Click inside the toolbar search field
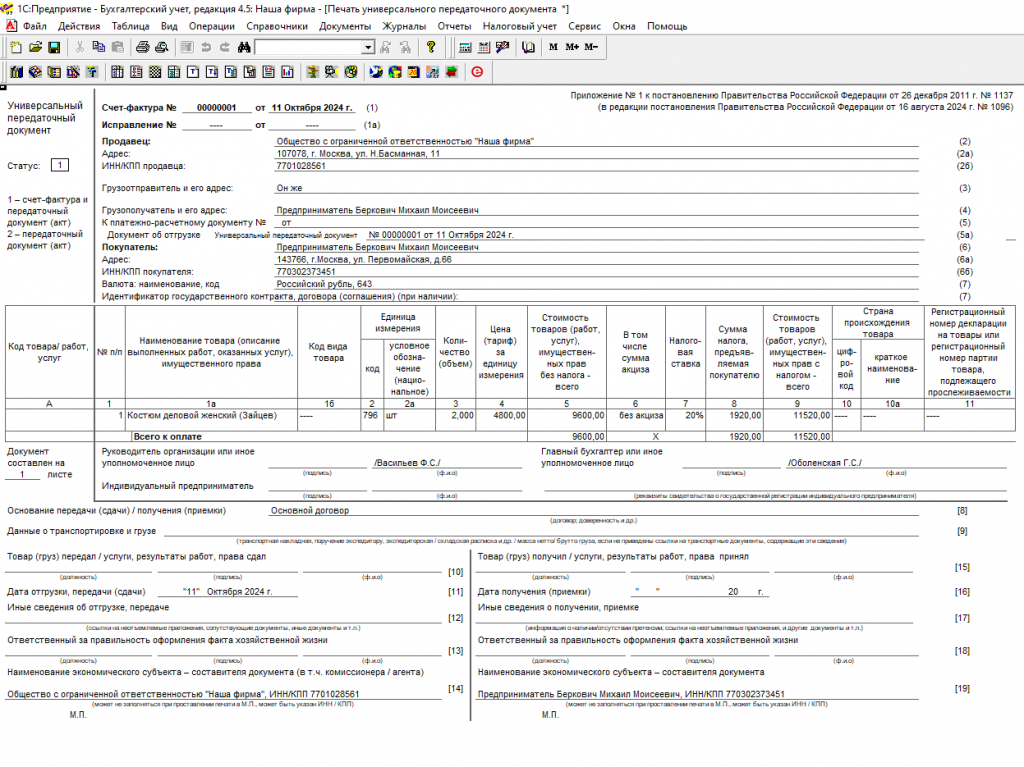 click(x=309, y=47)
